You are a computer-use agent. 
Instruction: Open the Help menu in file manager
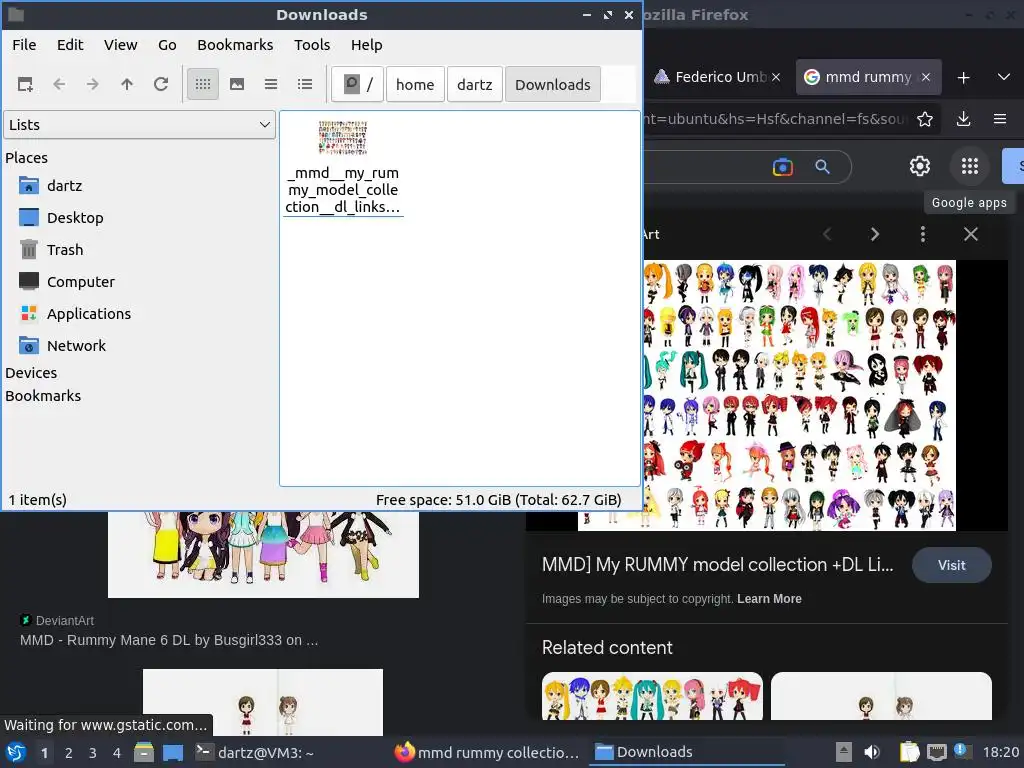point(366,45)
